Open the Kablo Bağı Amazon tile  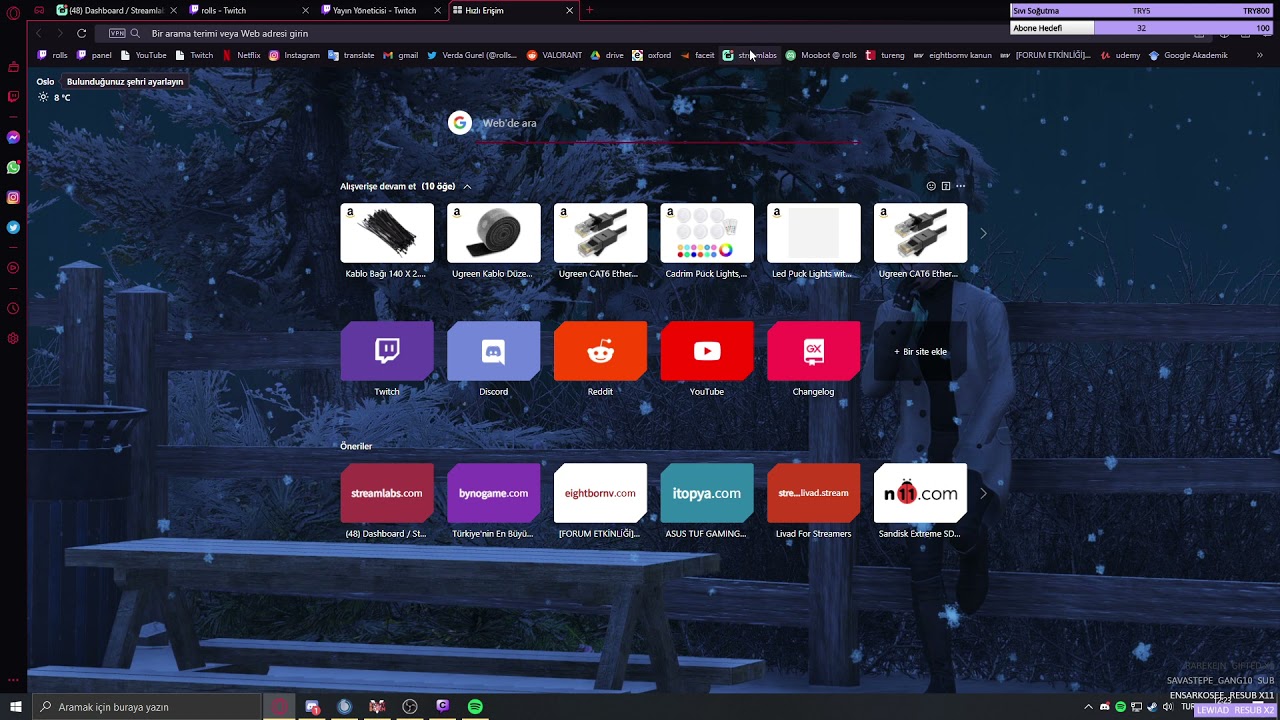[387, 241]
